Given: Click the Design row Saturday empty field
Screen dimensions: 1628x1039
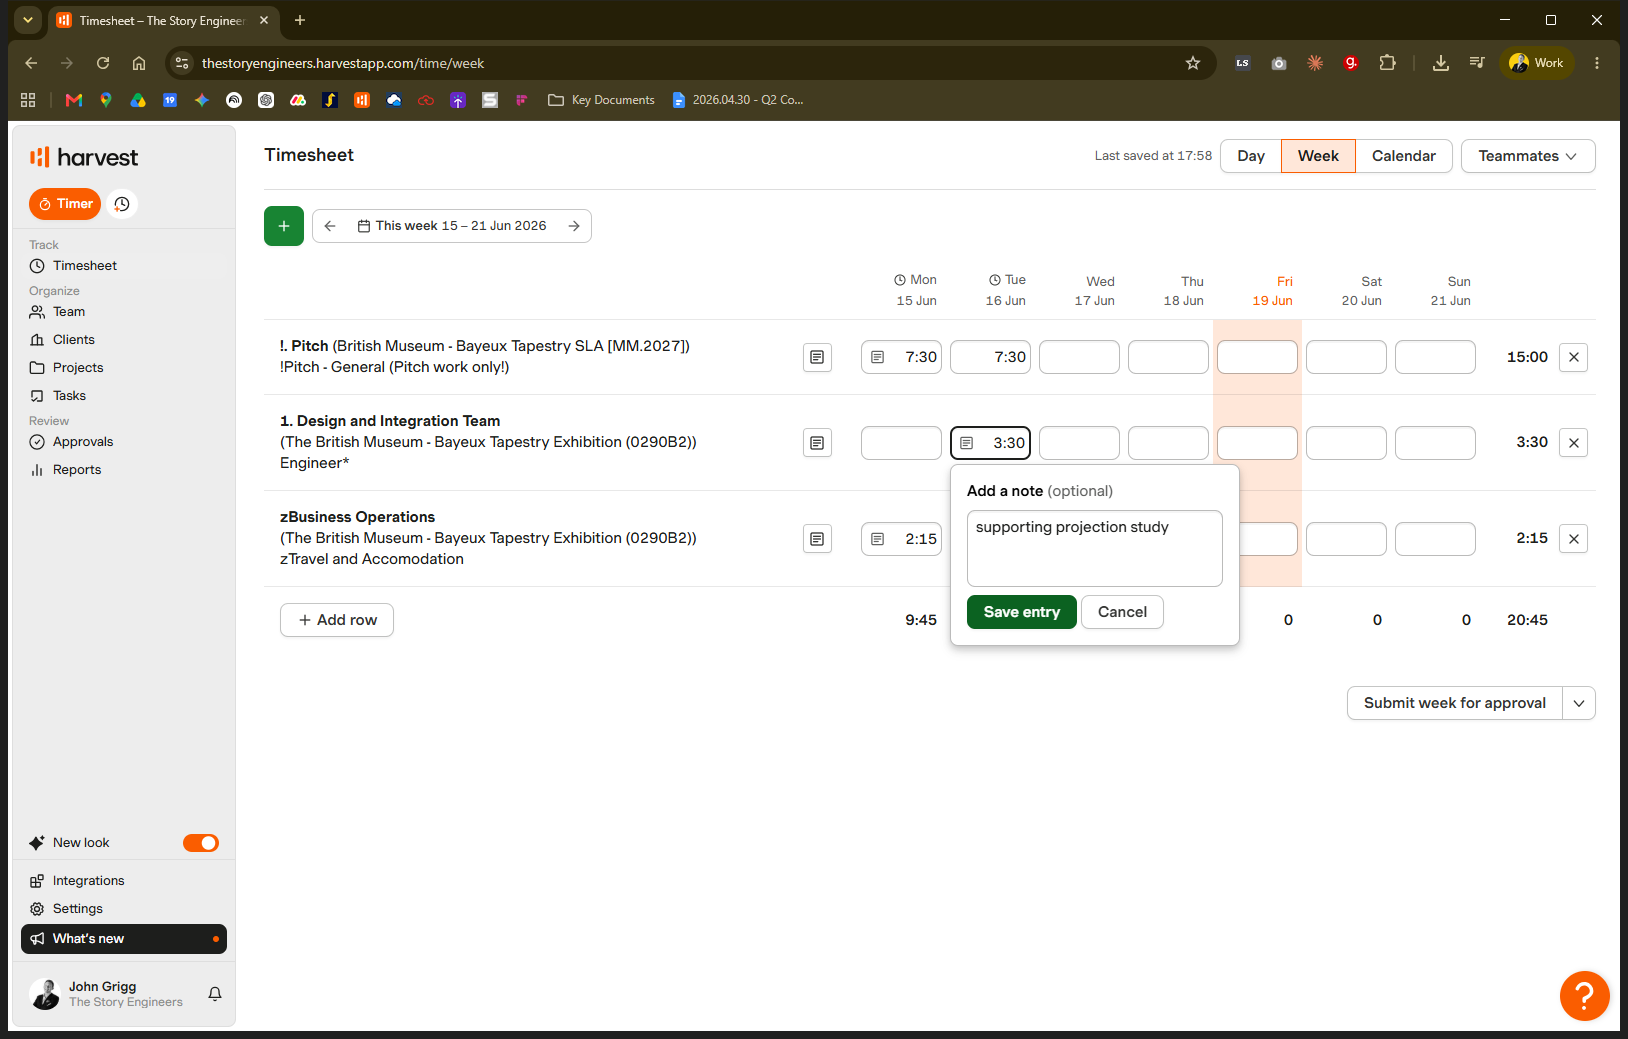Looking at the screenshot, I should [x=1346, y=443].
